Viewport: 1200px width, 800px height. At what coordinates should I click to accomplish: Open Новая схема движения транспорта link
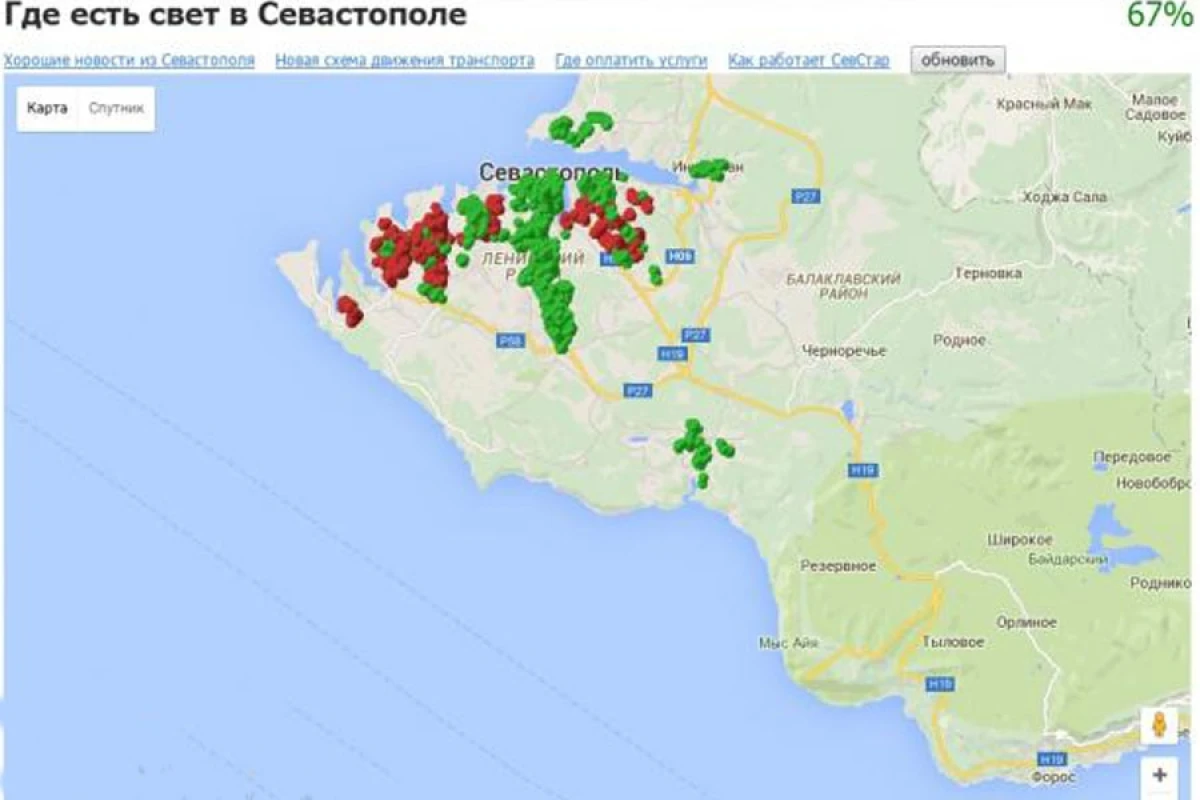click(x=404, y=60)
